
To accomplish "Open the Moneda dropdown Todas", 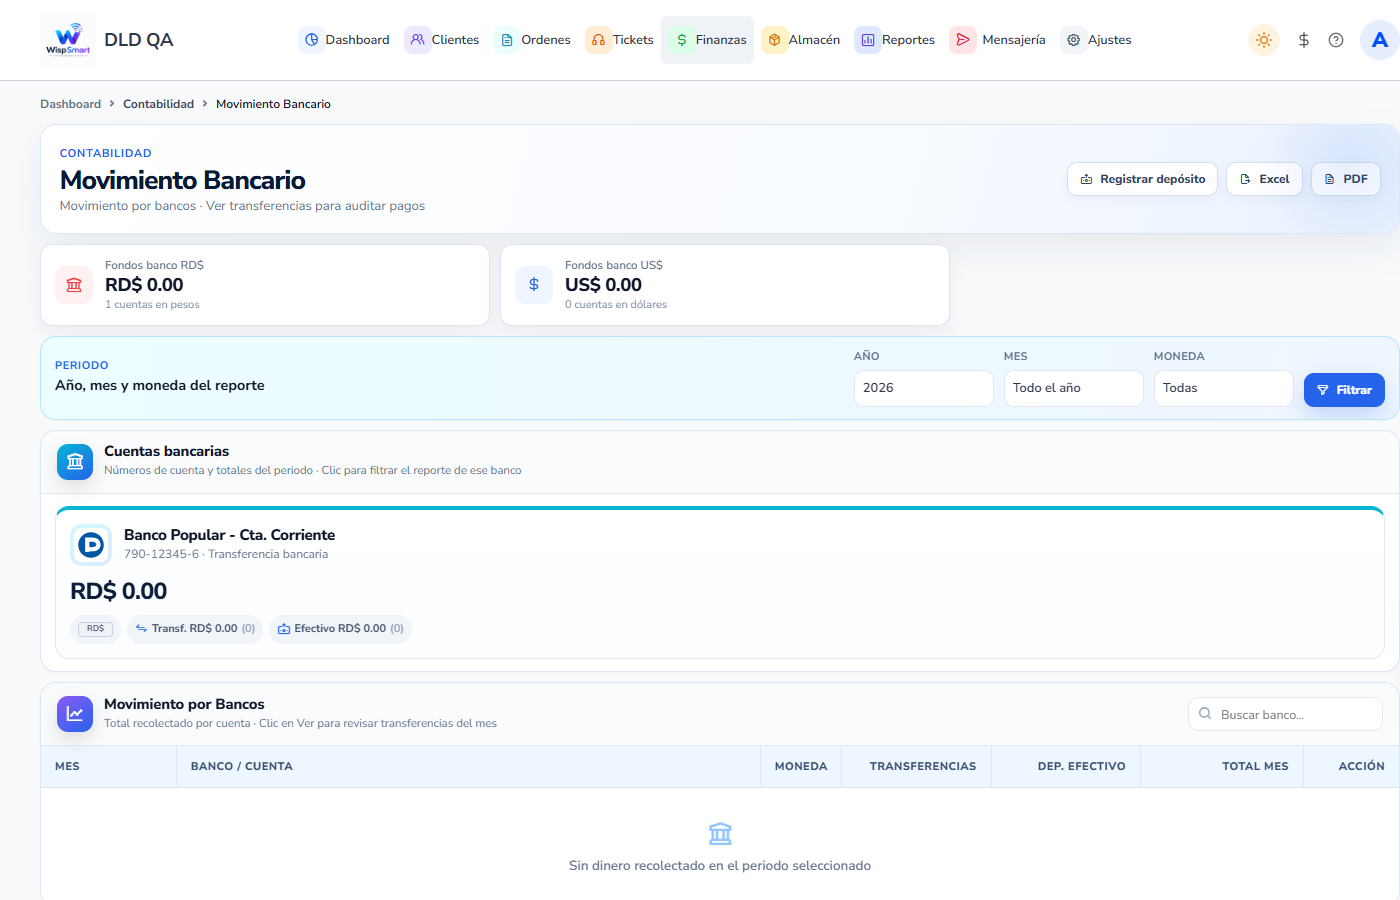I will [x=1224, y=388].
